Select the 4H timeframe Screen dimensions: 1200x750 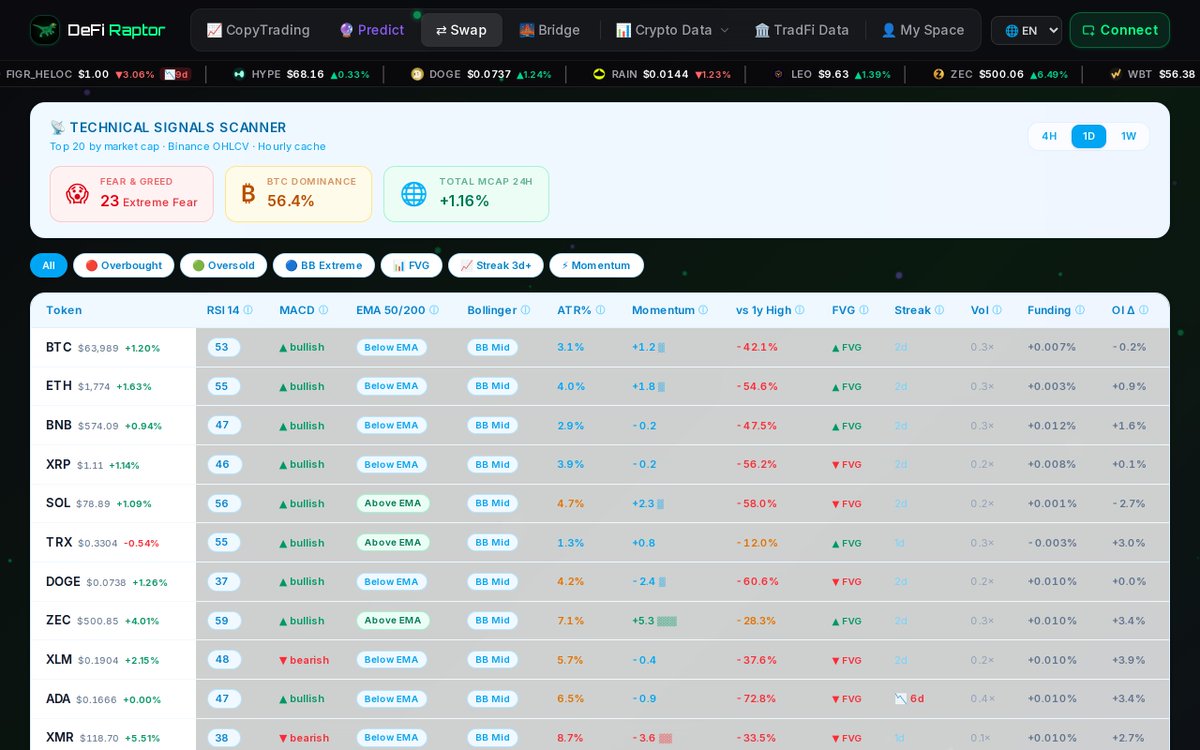(1049, 136)
